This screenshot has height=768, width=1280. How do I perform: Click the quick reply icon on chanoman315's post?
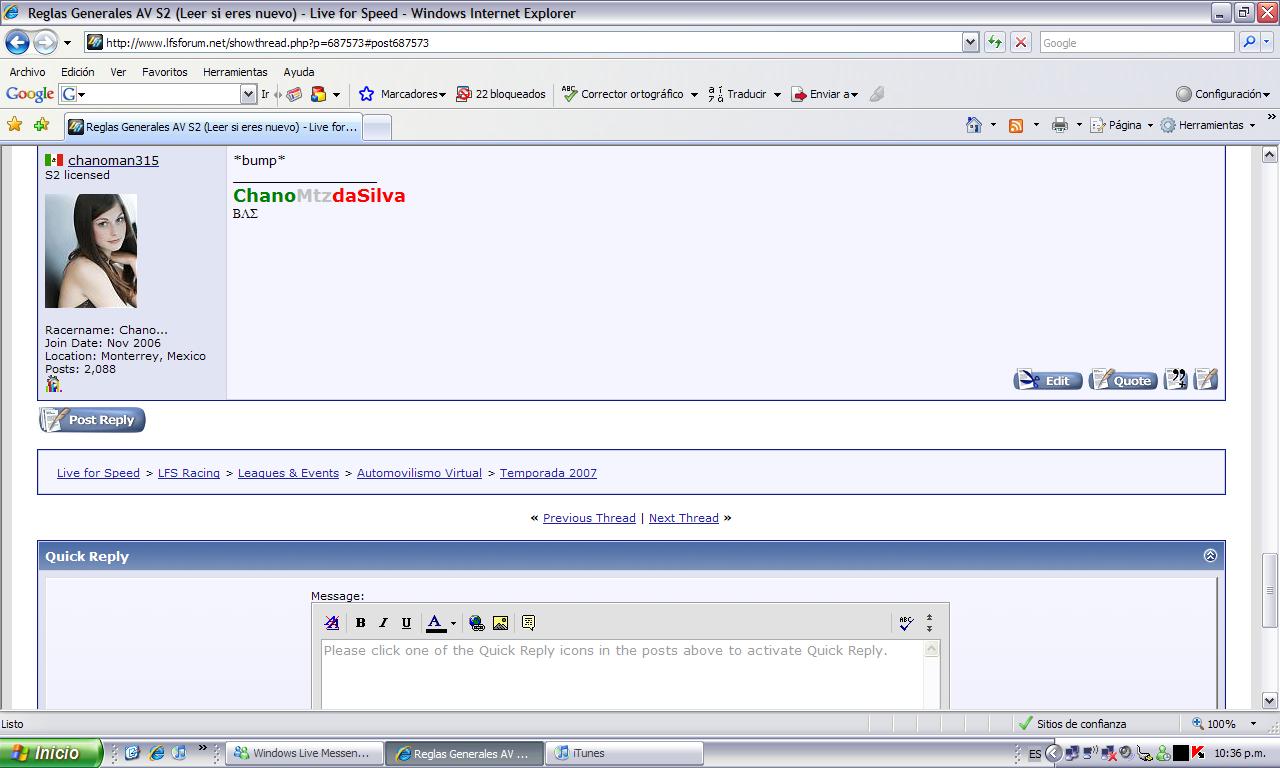(1206, 380)
